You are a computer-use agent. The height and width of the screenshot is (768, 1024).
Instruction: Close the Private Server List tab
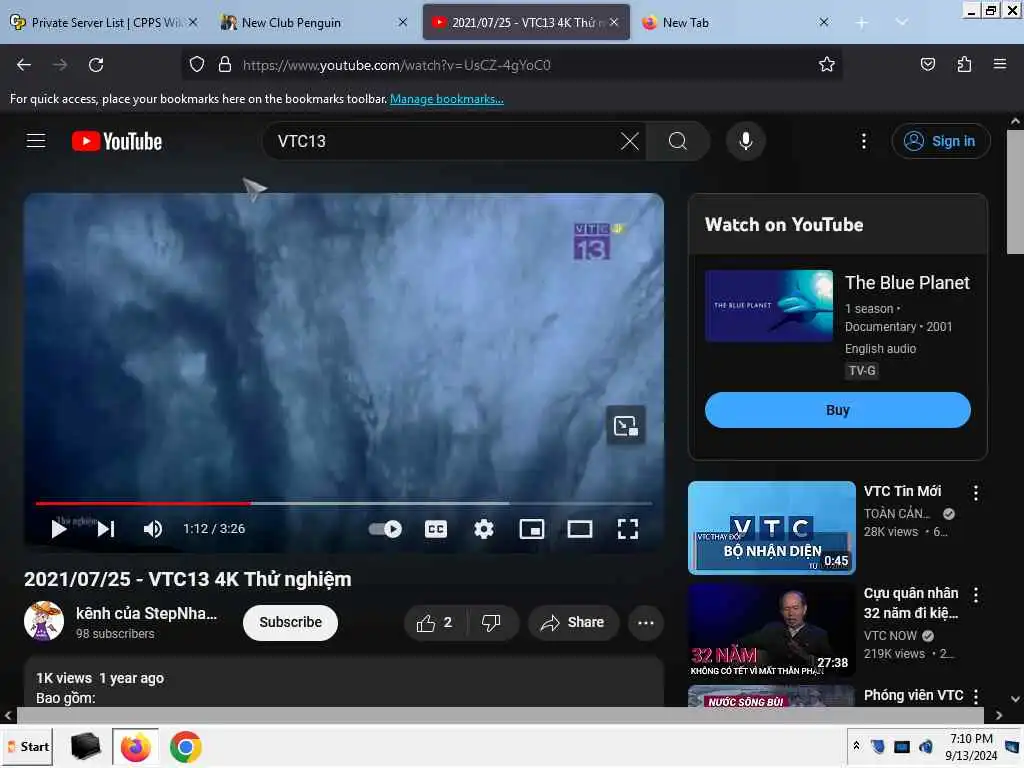tap(193, 22)
